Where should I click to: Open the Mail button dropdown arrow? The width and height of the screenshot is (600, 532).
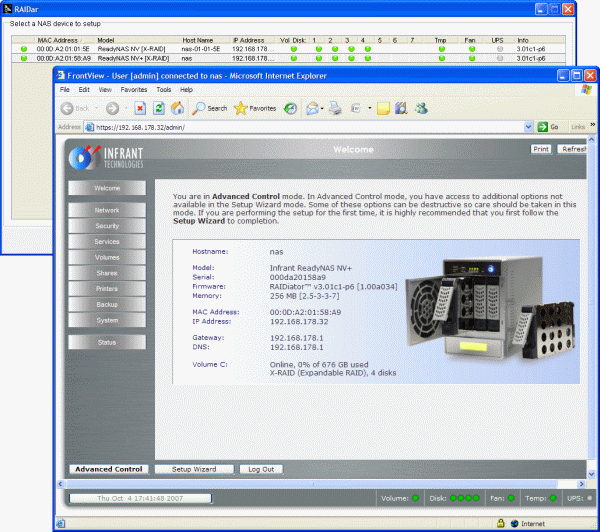click(322, 109)
